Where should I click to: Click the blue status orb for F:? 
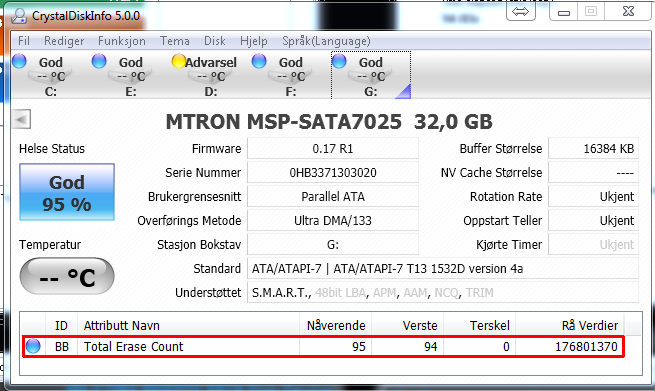(259, 61)
